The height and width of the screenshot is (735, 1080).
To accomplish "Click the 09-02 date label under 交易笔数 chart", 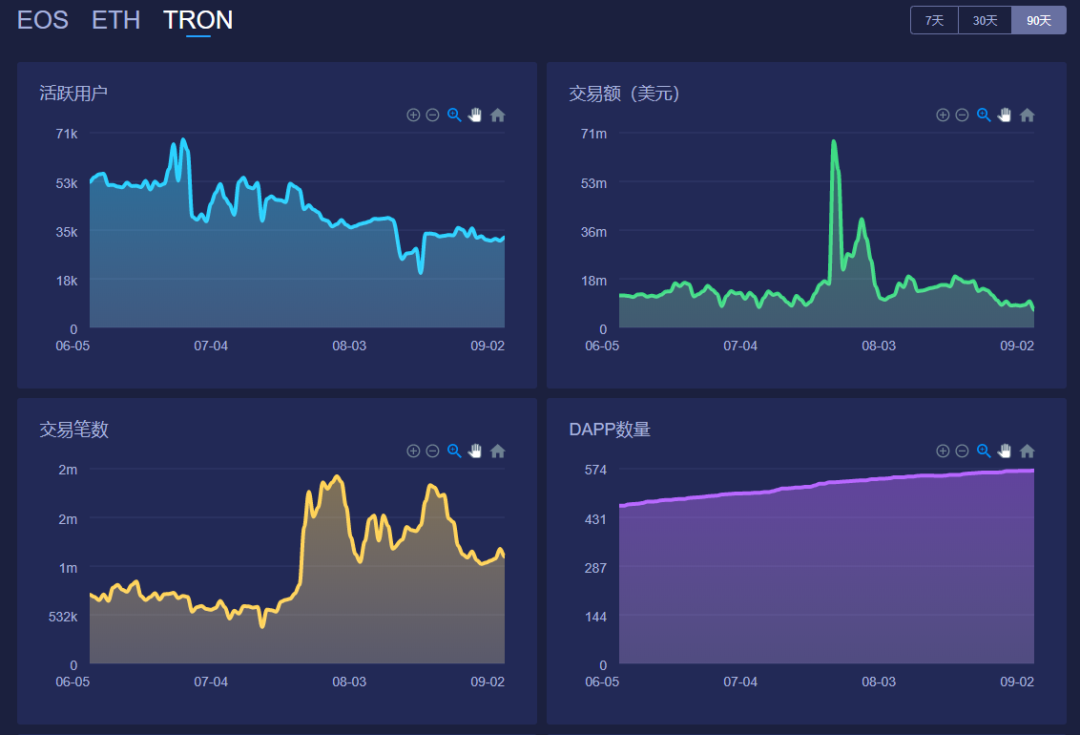I will [x=488, y=682].
